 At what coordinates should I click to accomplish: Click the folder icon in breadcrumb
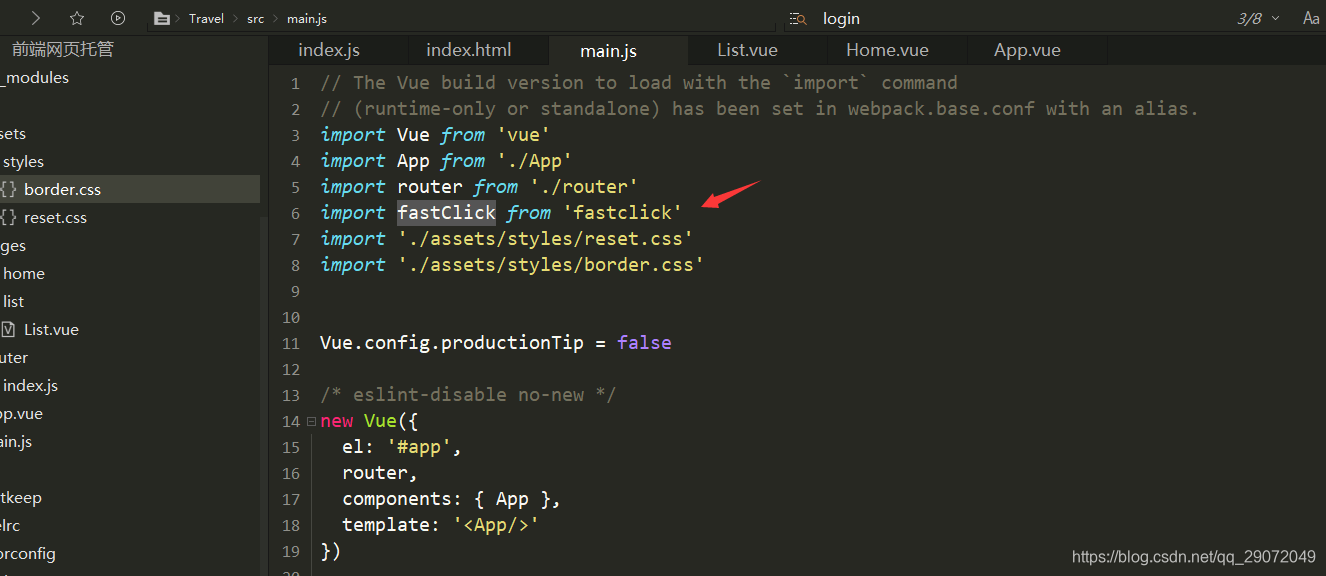[x=161, y=18]
